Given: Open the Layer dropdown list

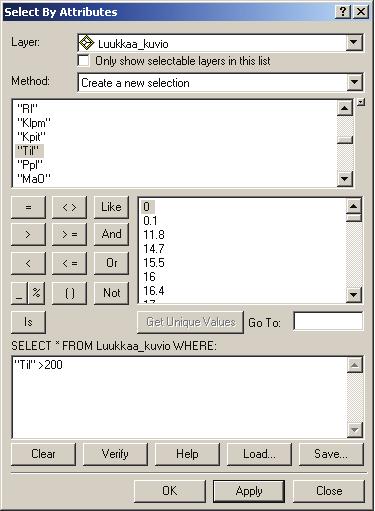Looking at the screenshot, I should coord(354,42).
